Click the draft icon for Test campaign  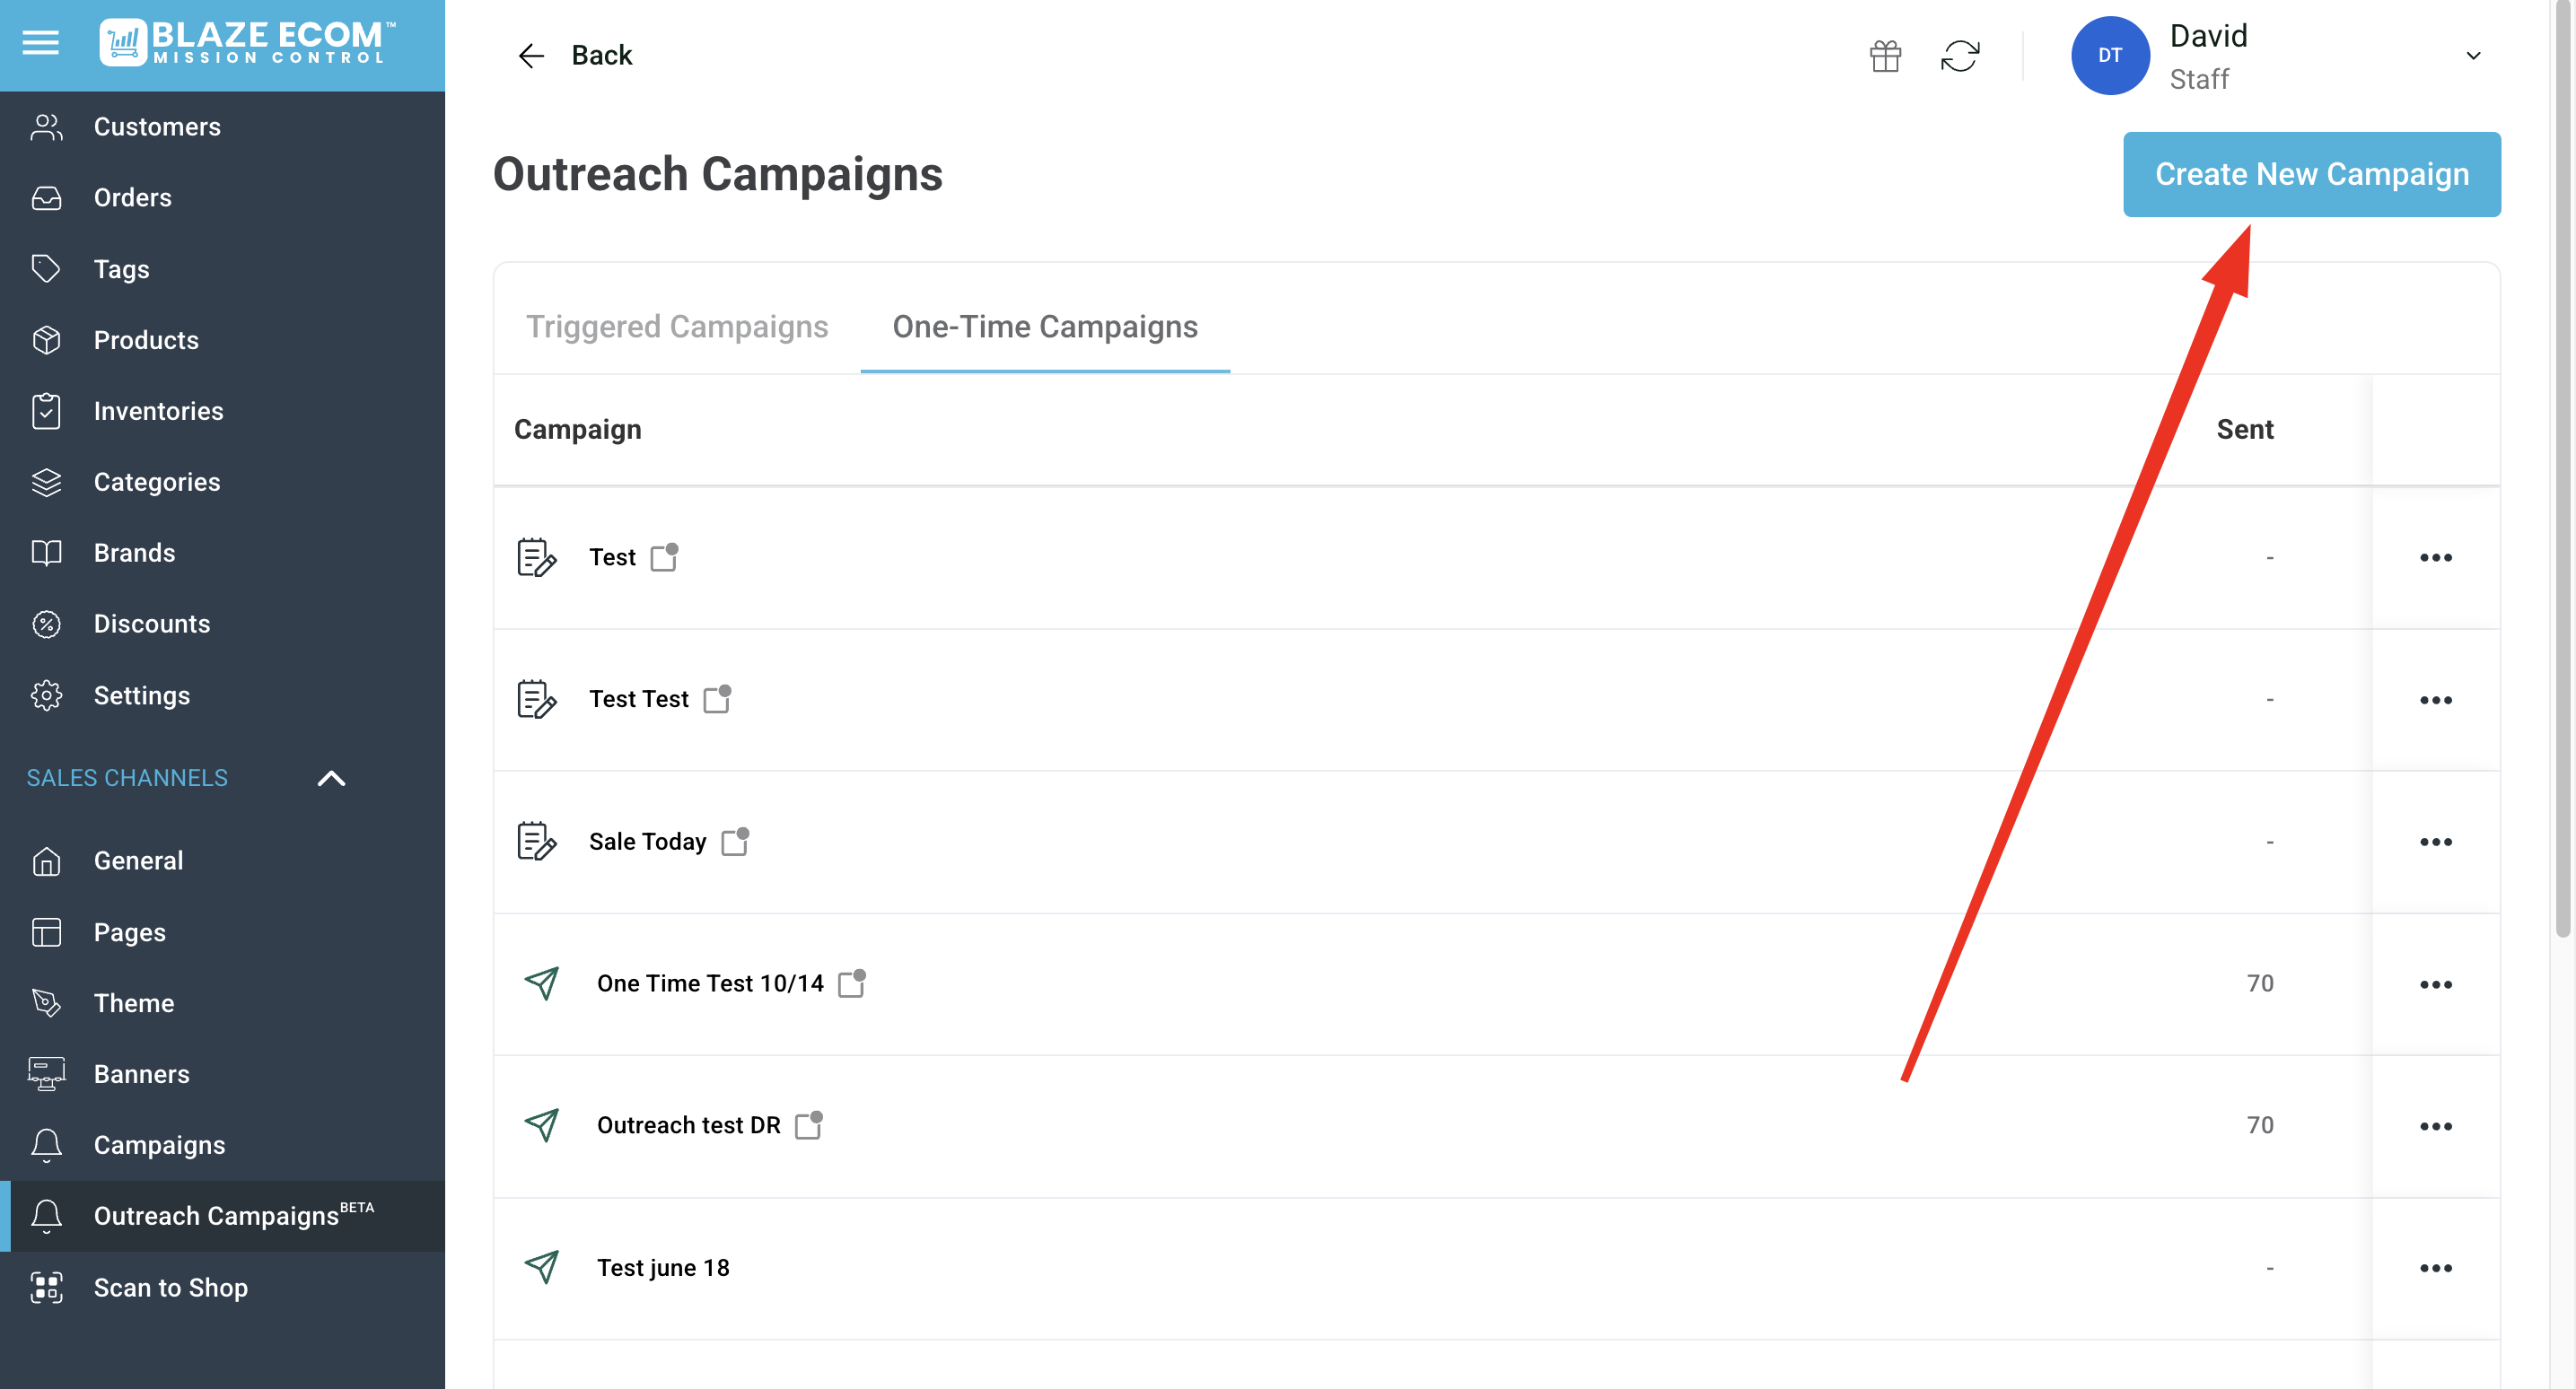pos(536,557)
